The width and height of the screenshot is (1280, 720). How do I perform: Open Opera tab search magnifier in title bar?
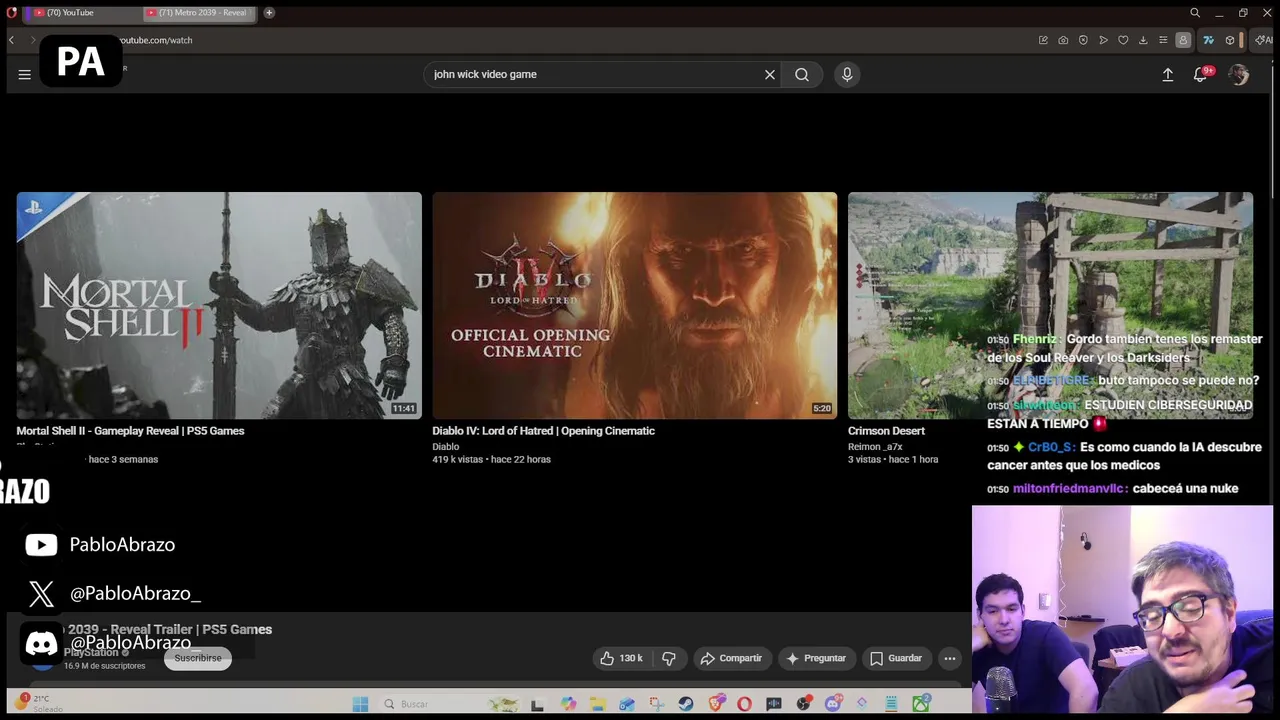[1195, 13]
